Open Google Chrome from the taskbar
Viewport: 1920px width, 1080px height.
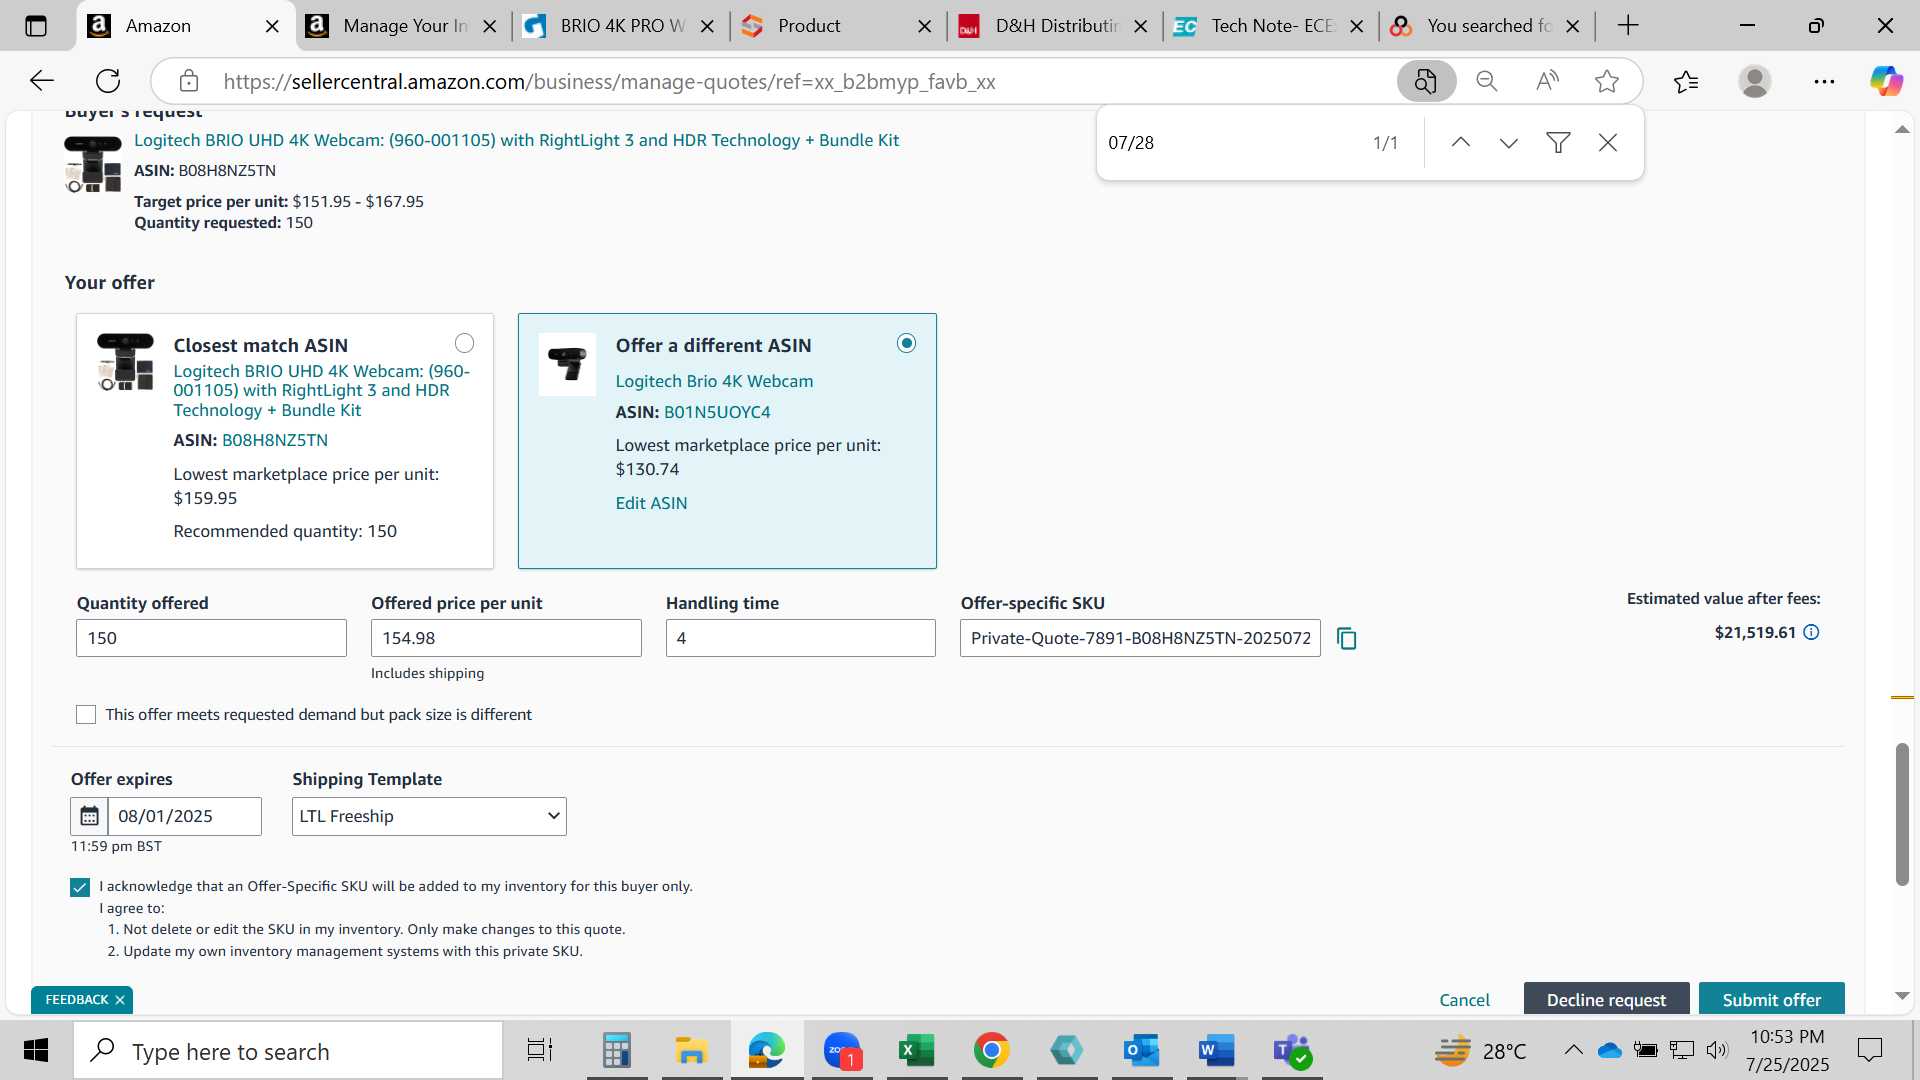tap(991, 1050)
